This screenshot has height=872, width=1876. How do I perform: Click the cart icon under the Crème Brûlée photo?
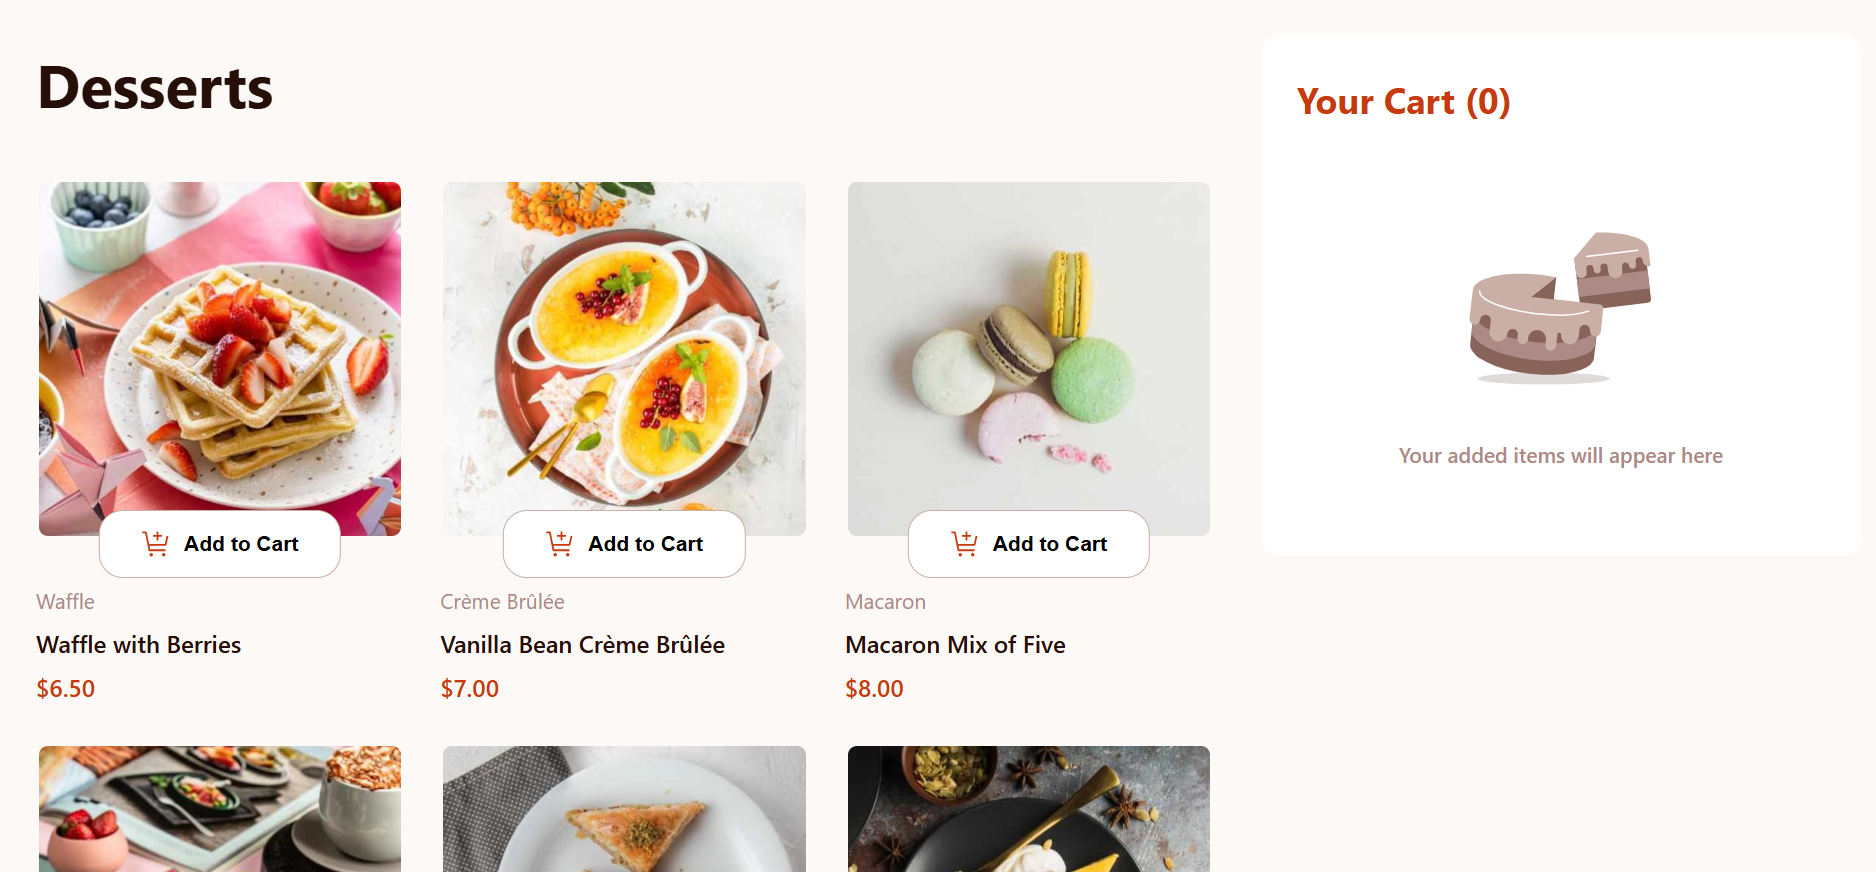(x=560, y=544)
